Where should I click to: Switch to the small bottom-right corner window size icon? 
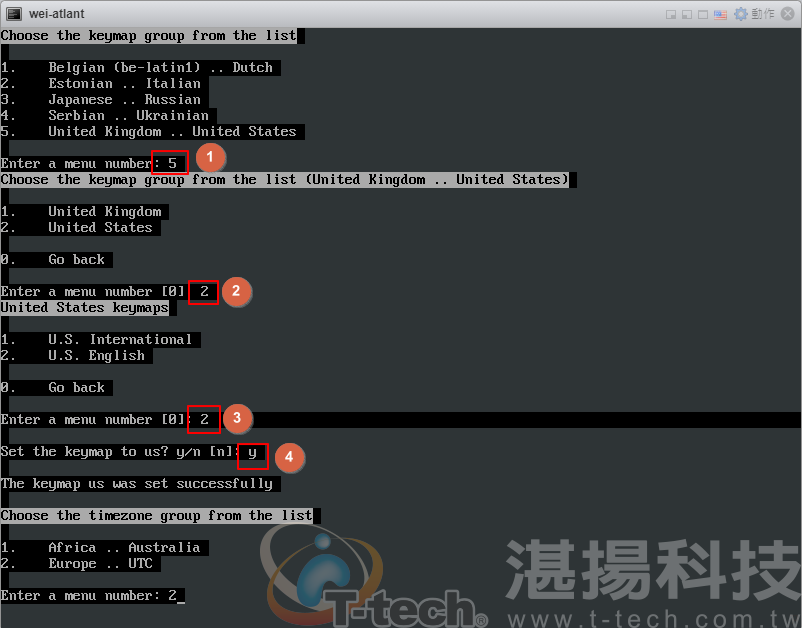point(671,14)
